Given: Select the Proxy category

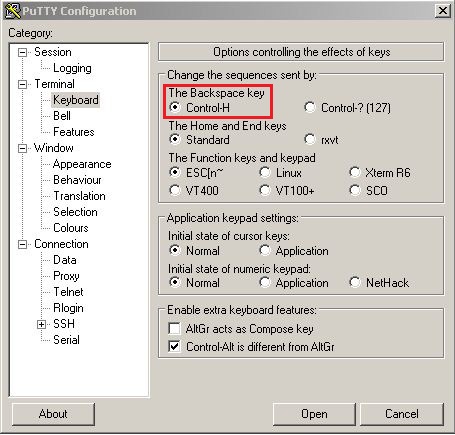Looking at the screenshot, I should click(x=66, y=276).
